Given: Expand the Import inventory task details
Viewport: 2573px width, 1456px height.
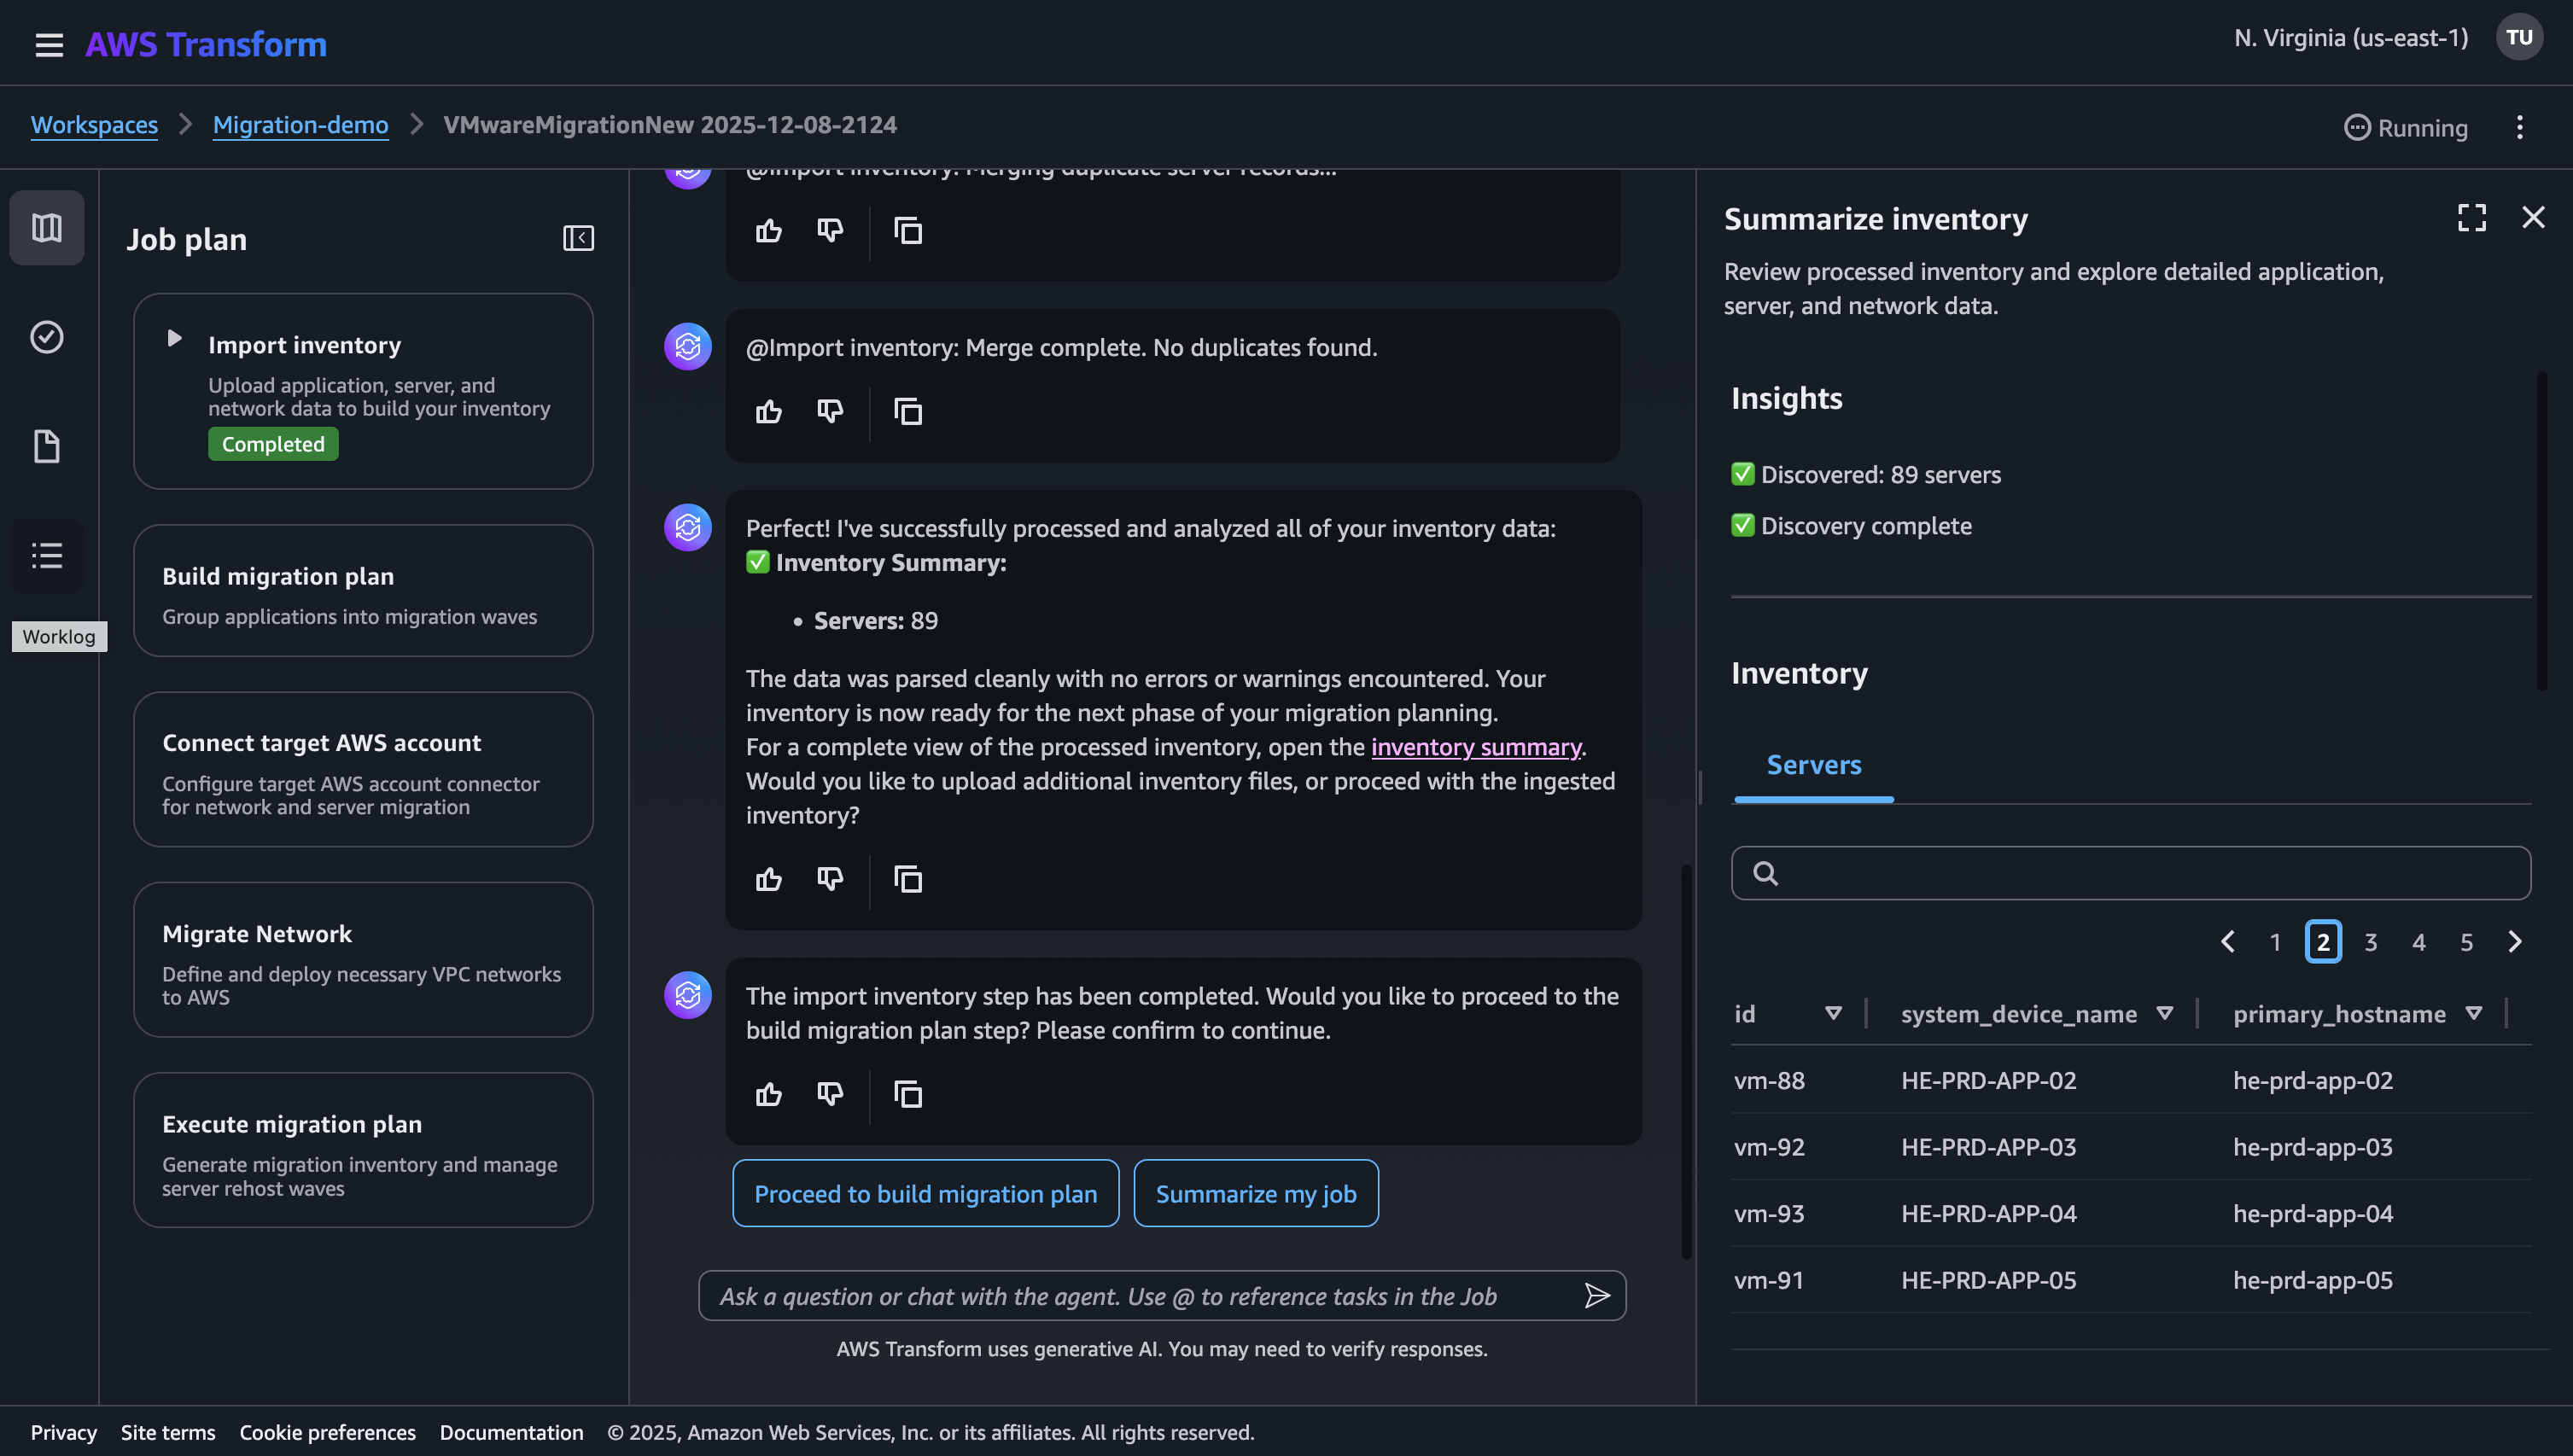Looking at the screenshot, I should pyautogui.click(x=175, y=339).
